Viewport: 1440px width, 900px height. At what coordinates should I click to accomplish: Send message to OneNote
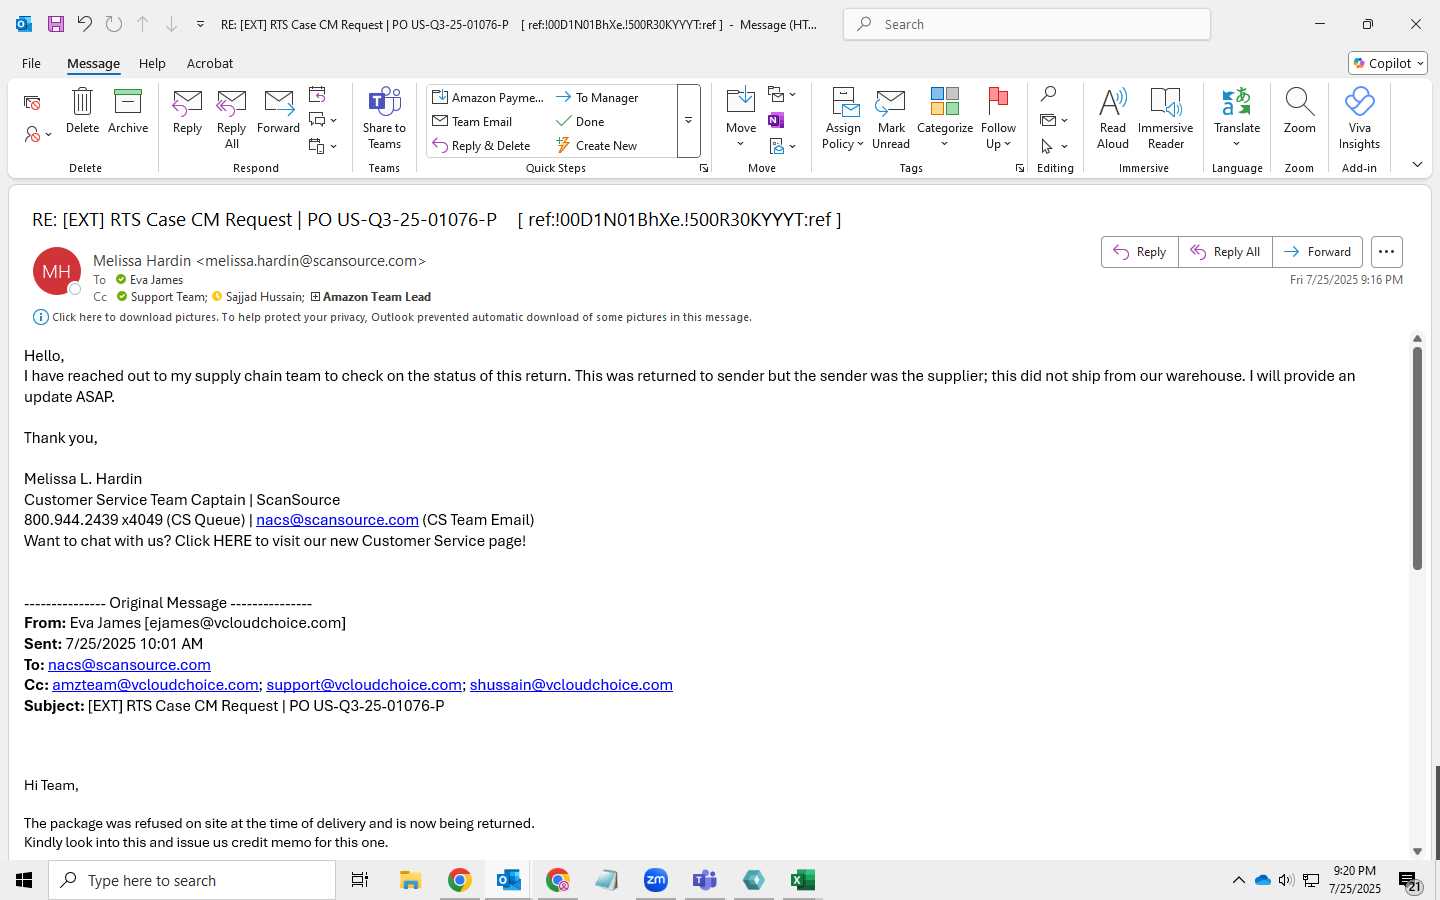coord(776,120)
